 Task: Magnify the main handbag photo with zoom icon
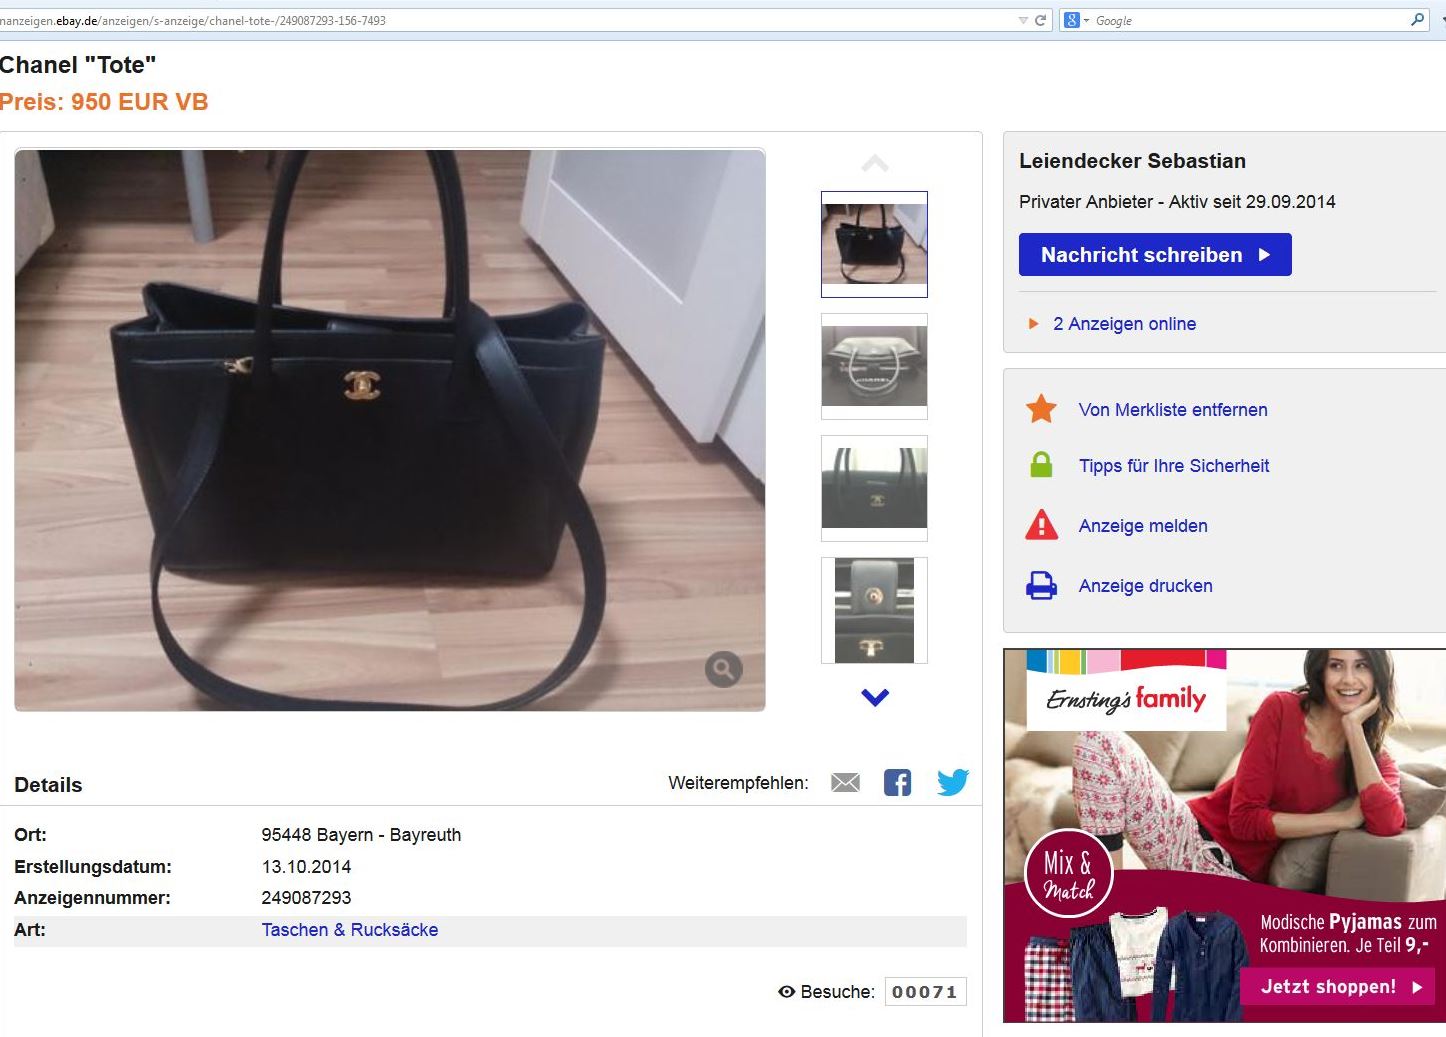click(x=723, y=669)
